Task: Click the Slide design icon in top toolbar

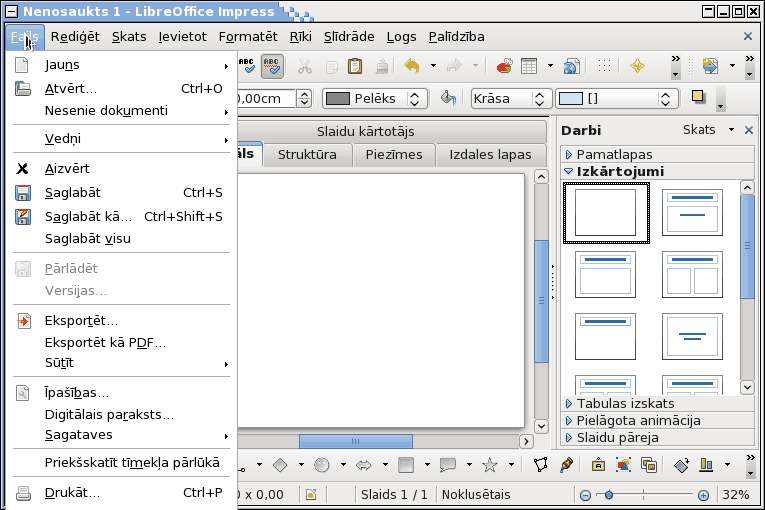Action: pyautogui.click(x=710, y=65)
